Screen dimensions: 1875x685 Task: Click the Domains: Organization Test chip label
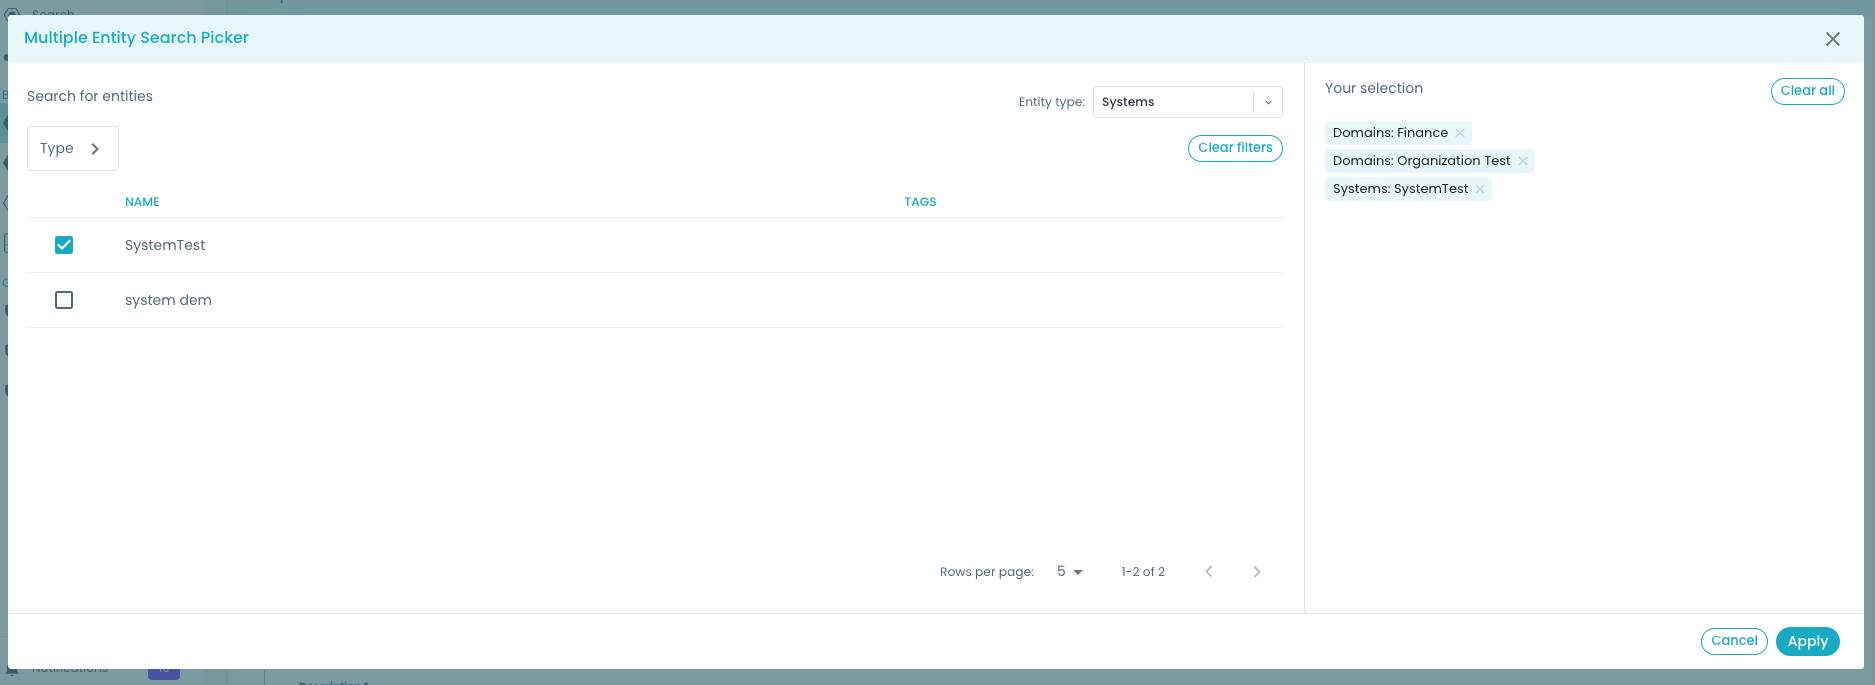click(1421, 161)
